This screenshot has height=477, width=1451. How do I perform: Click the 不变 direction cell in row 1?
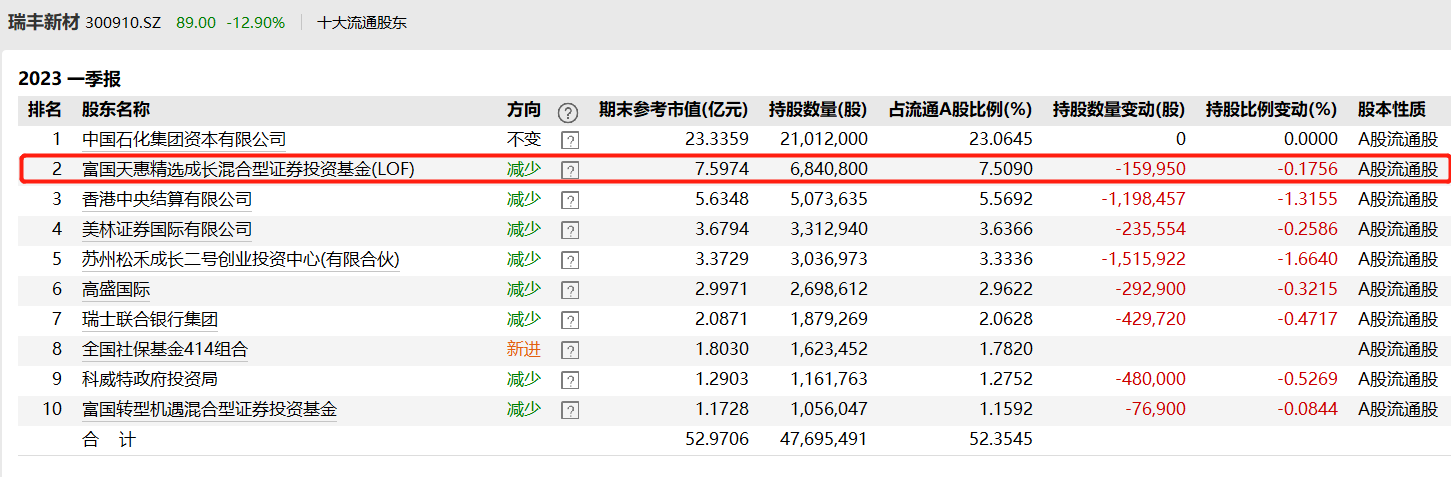(x=524, y=139)
